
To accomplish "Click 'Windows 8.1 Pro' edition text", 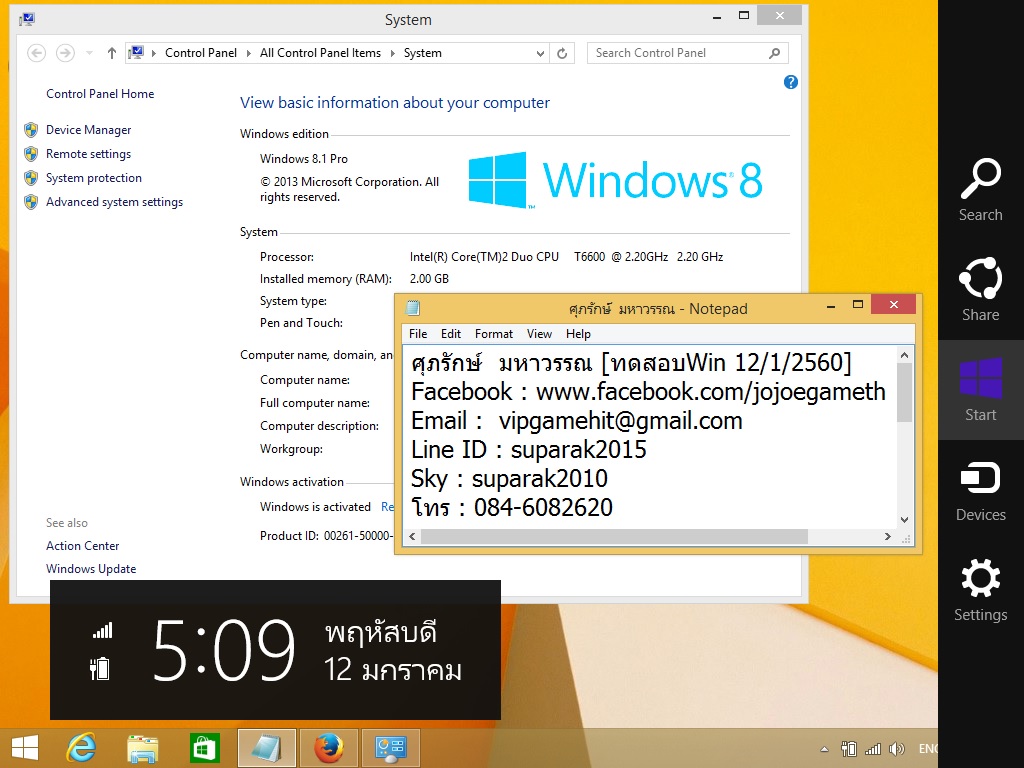I will point(304,159).
